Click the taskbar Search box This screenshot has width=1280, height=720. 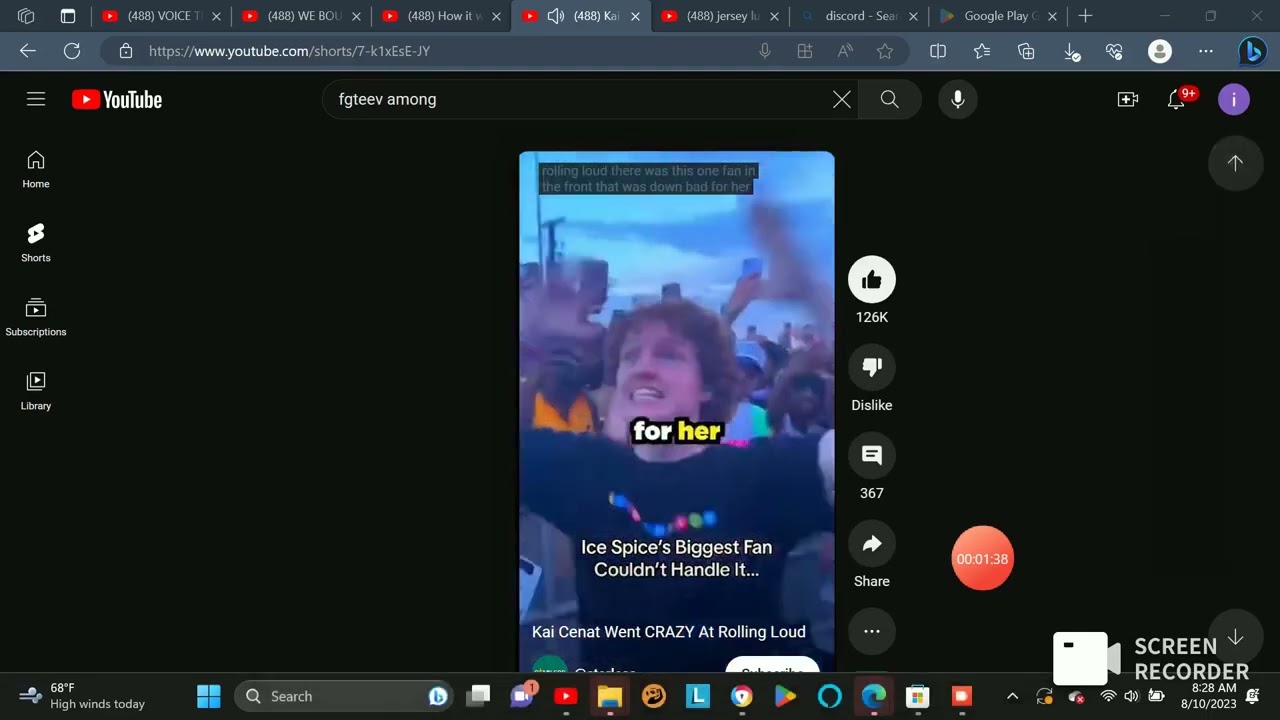(344, 696)
